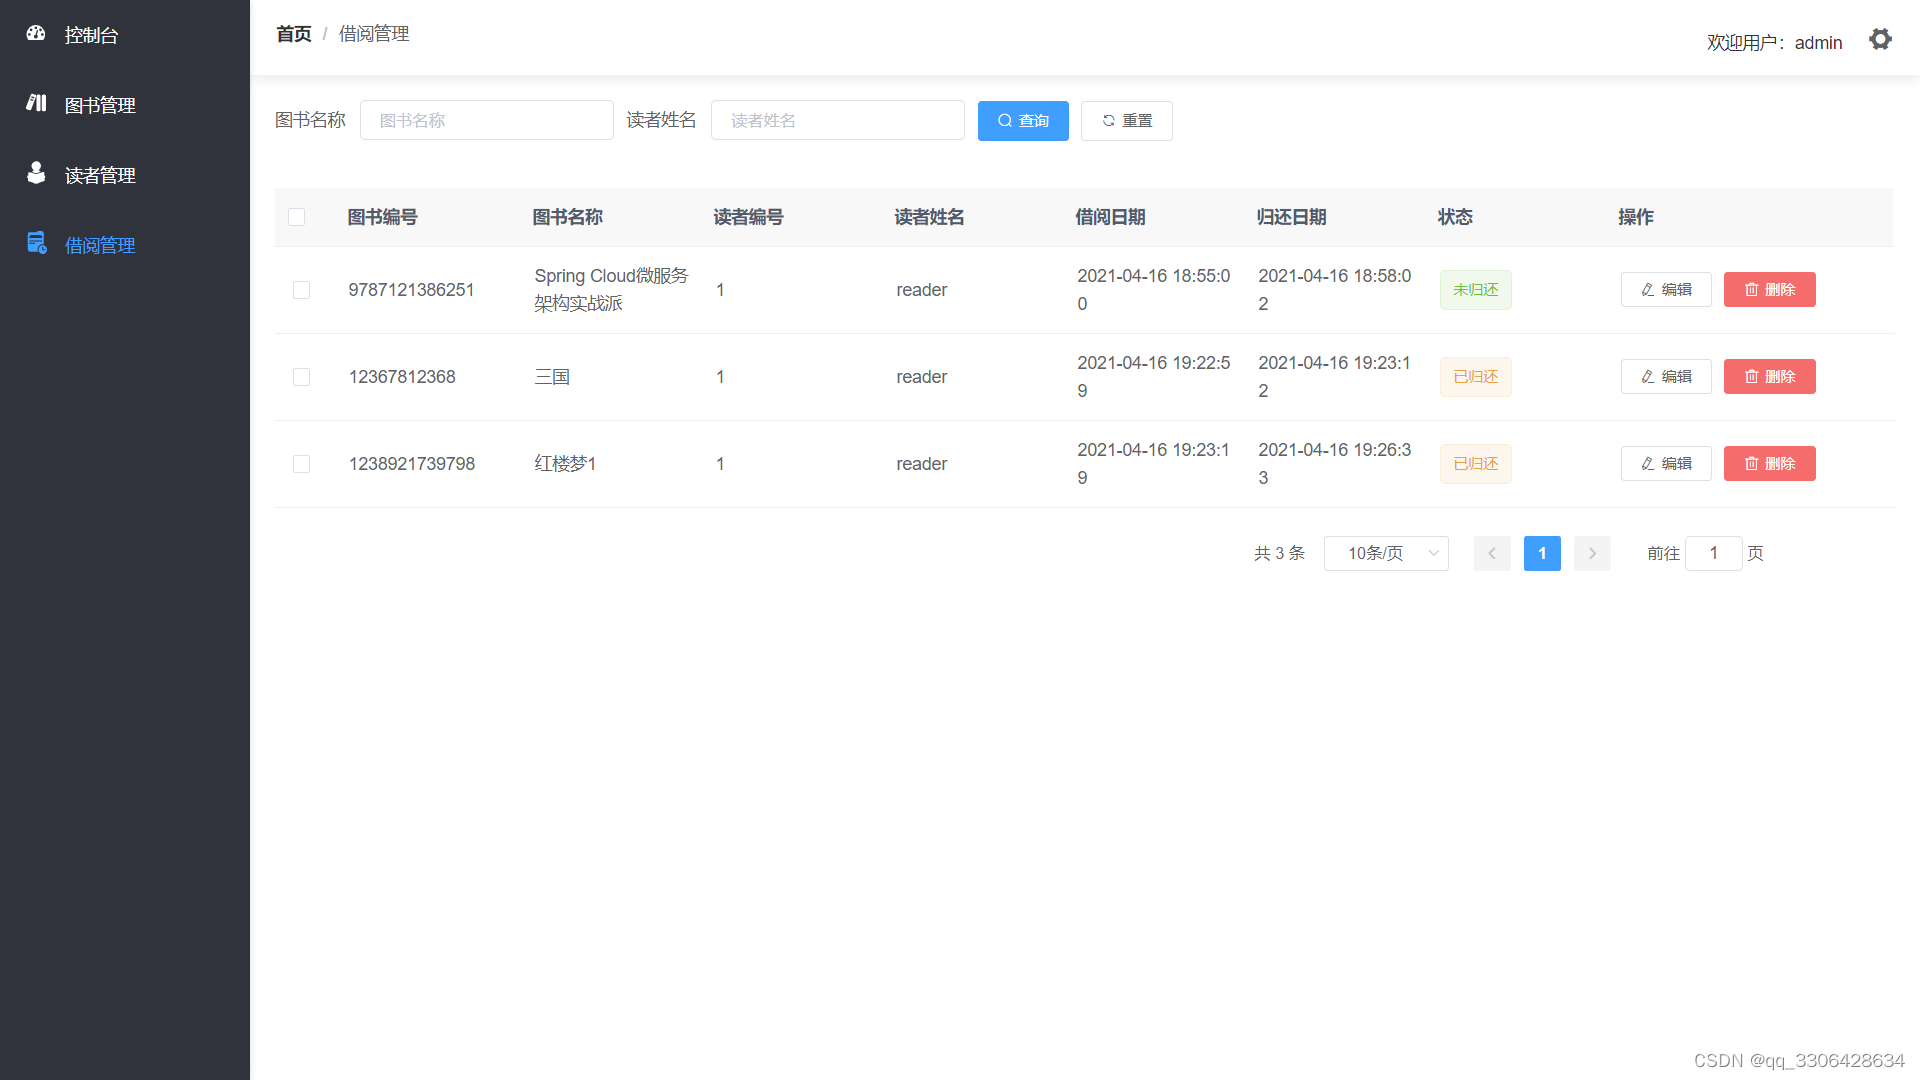Screen dimensions: 1920x1080
Task: Click the 图书编号 column header
Action: pos(382,217)
